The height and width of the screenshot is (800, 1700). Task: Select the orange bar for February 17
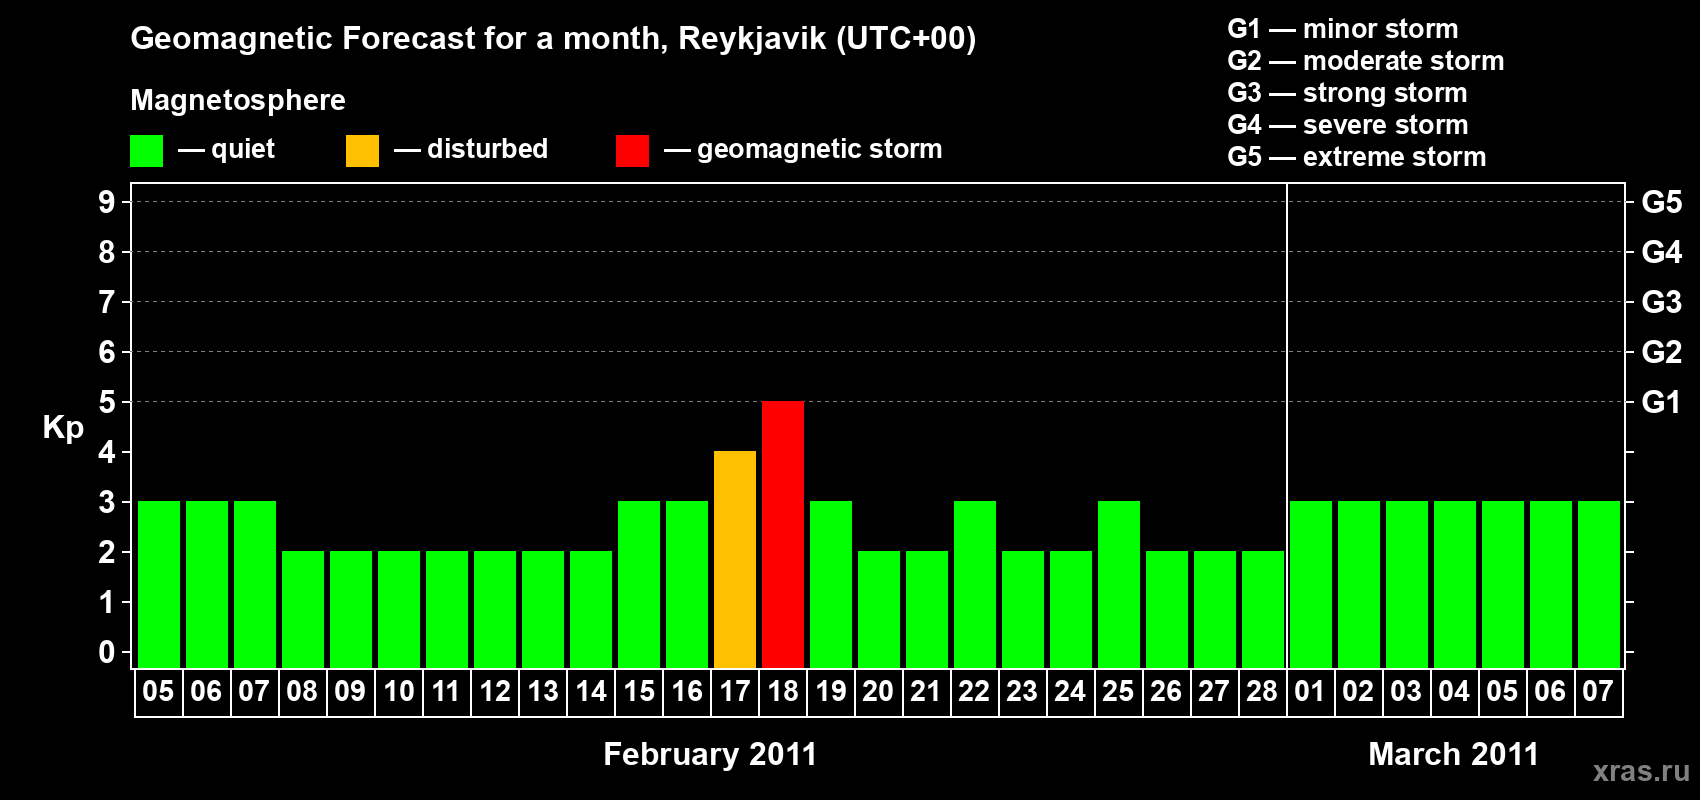[735, 559]
